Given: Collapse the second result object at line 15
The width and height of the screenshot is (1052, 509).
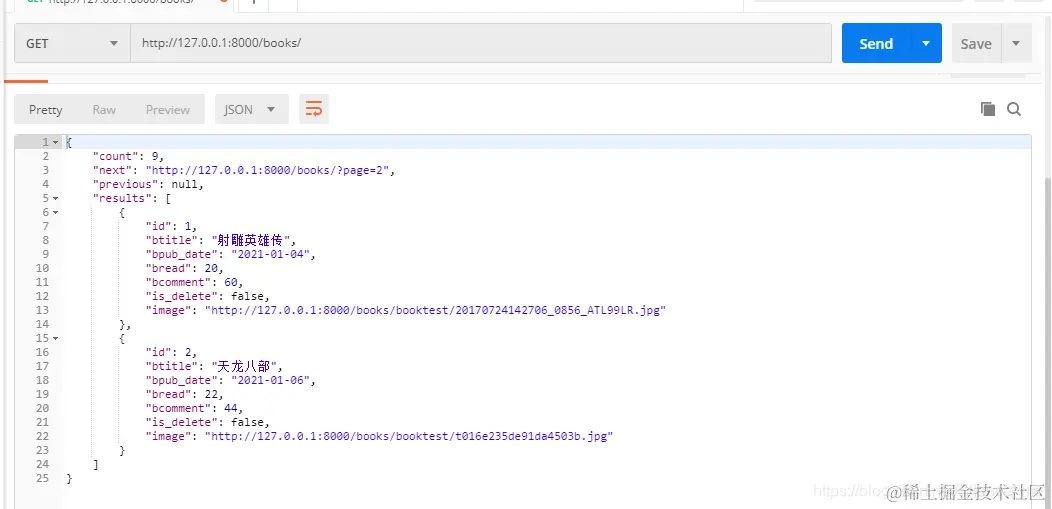Looking at the screenshot, I should coord(56,339).
